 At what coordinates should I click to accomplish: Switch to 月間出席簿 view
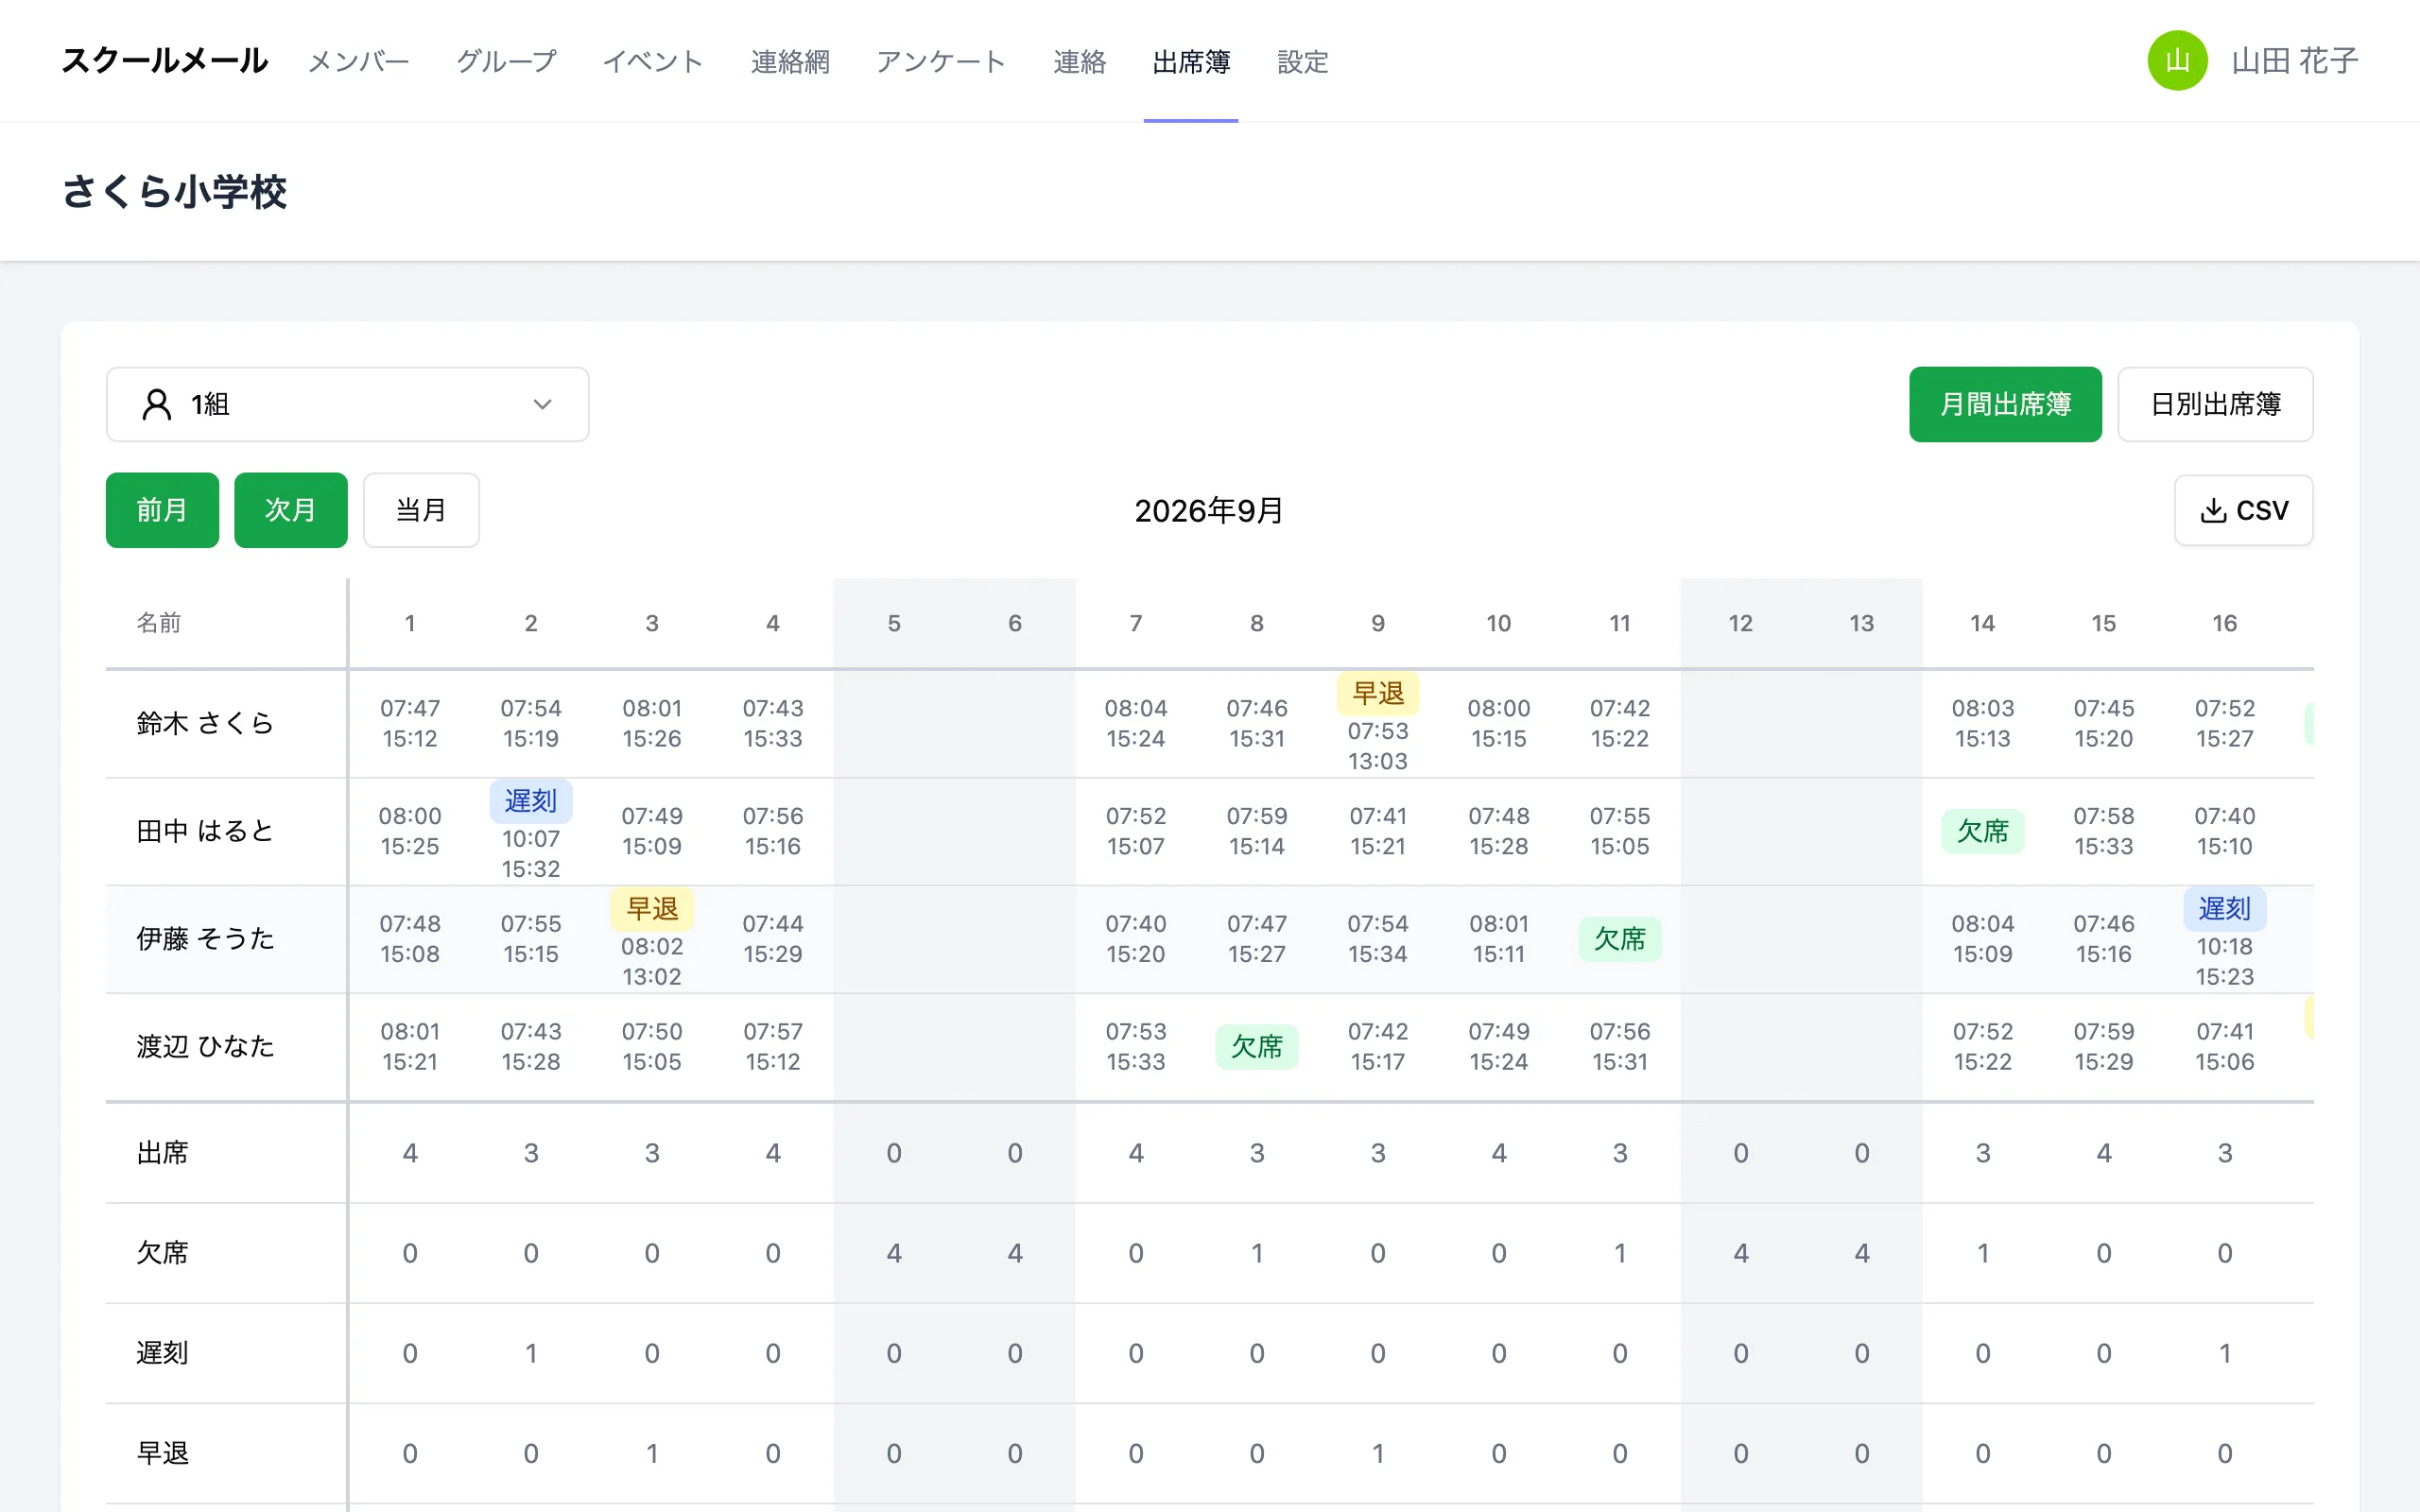coord(2005,404)
